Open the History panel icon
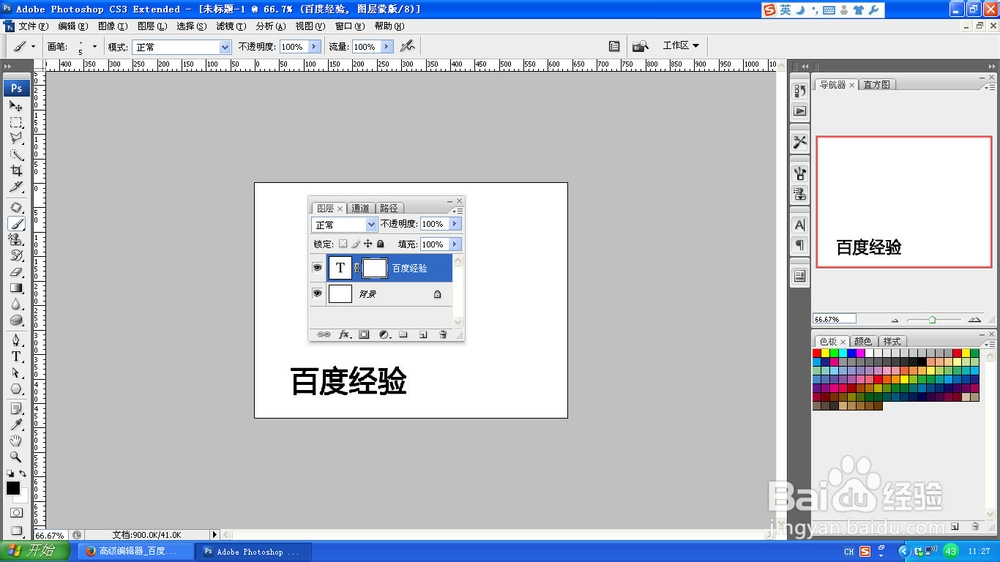Viewport: 1000px width, 562px height. point(800,91)
